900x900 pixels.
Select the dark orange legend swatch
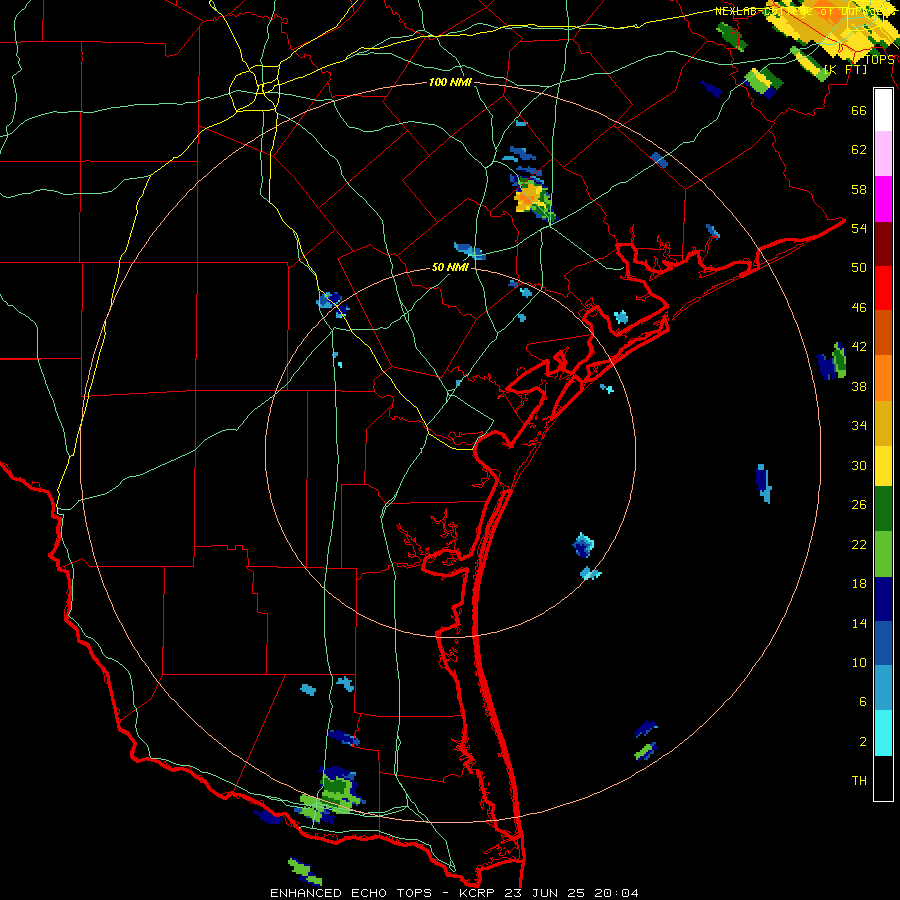[x=883, y=333]
